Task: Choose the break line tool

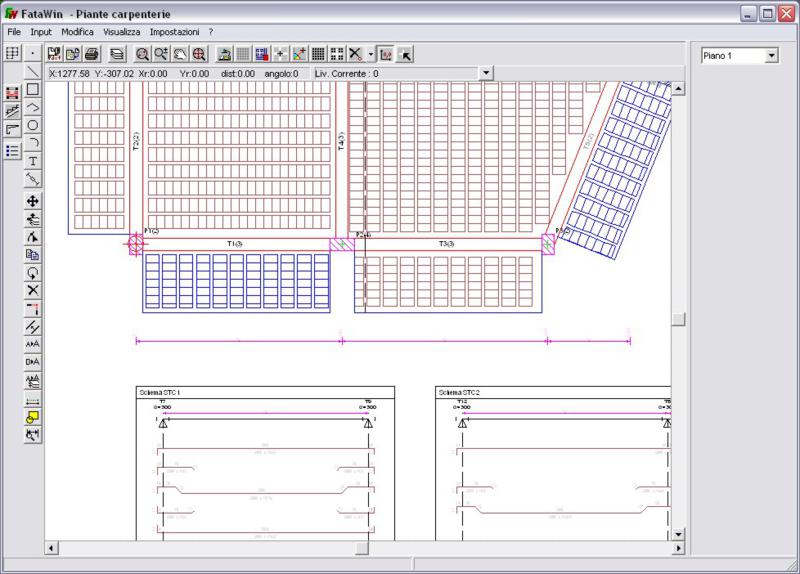Action: 33,327
